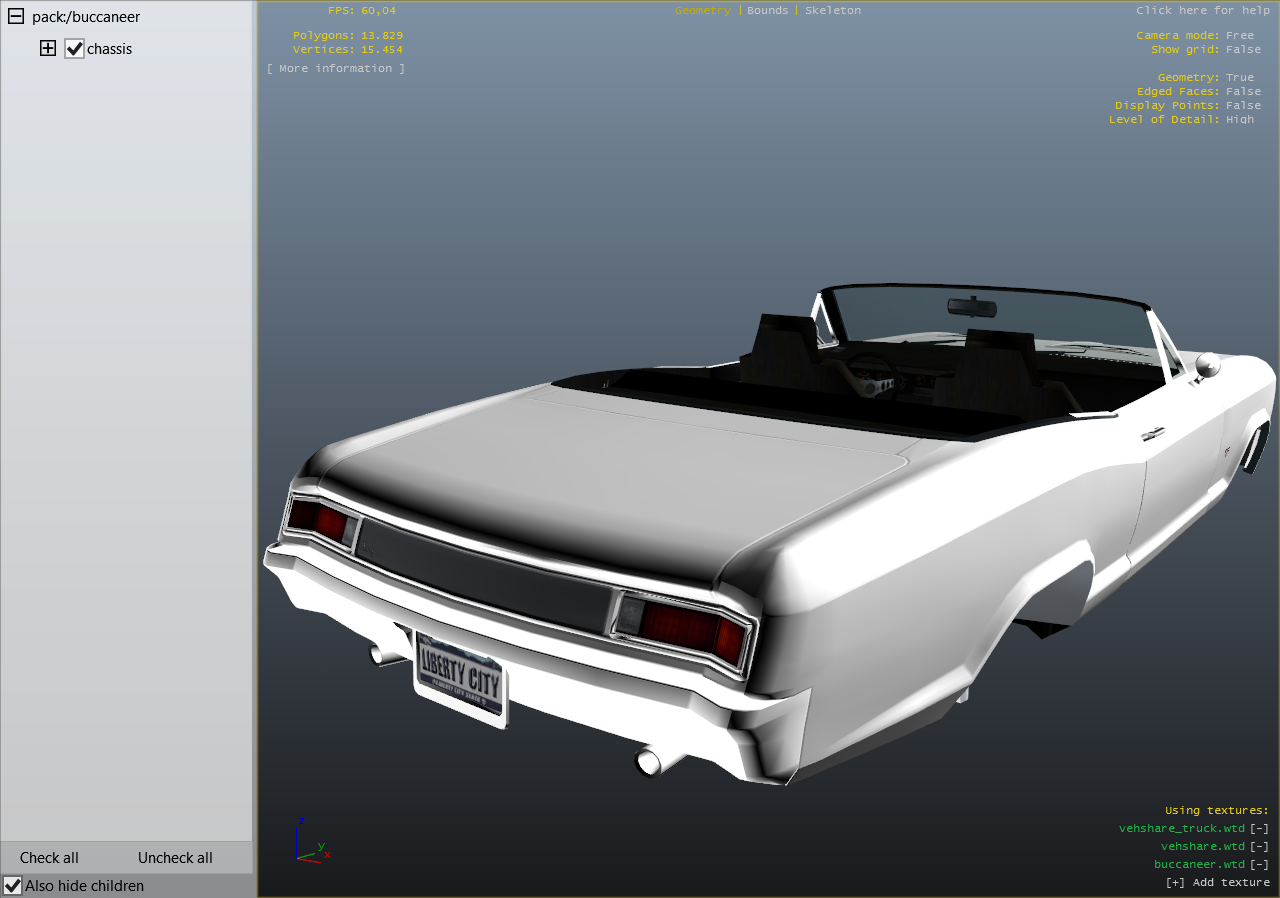Select buccaneer.wtd texture name
Viewport: 1280px width, 898px height.
click(x=1200, y=864)
